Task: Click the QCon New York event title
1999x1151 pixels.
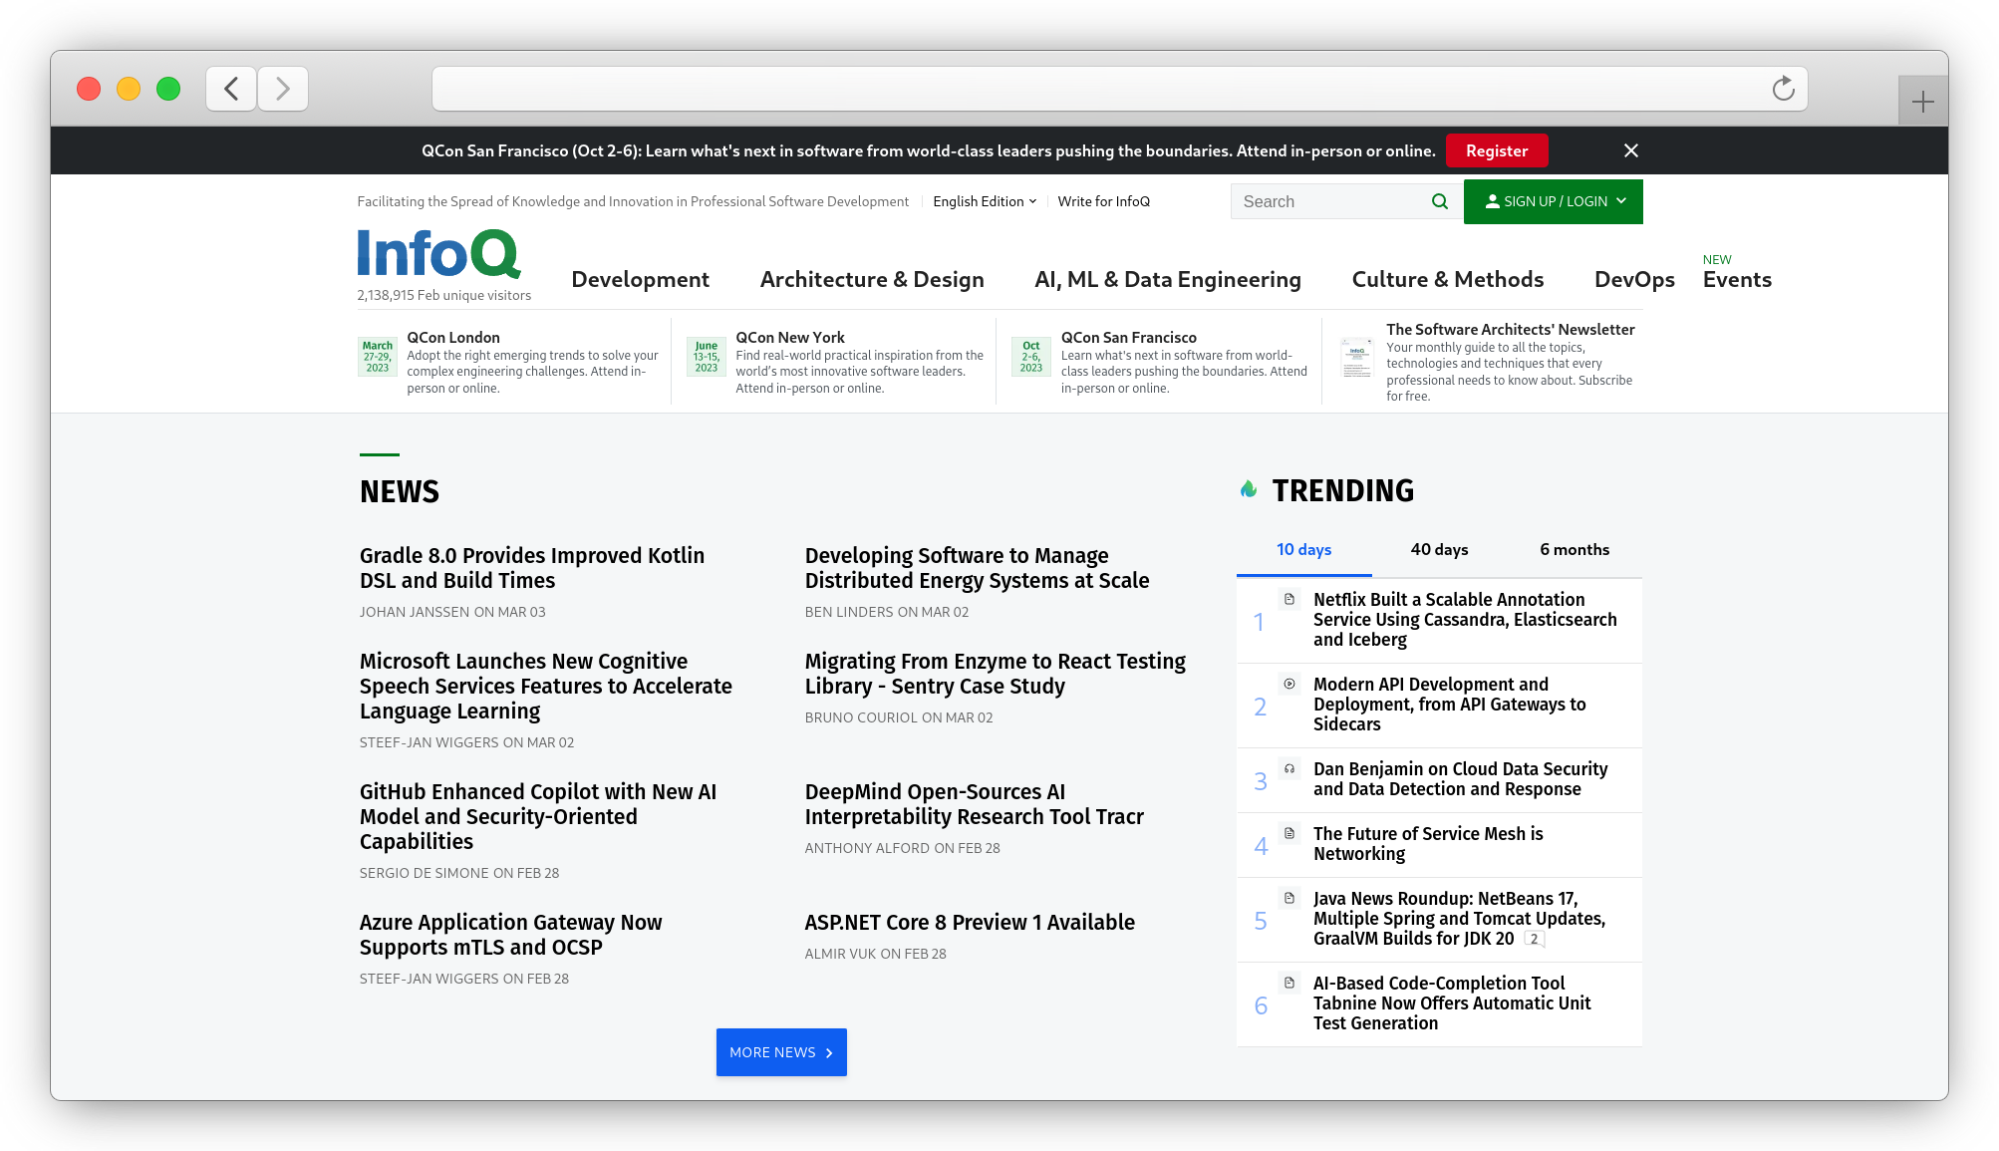Action: click(790, 338)
